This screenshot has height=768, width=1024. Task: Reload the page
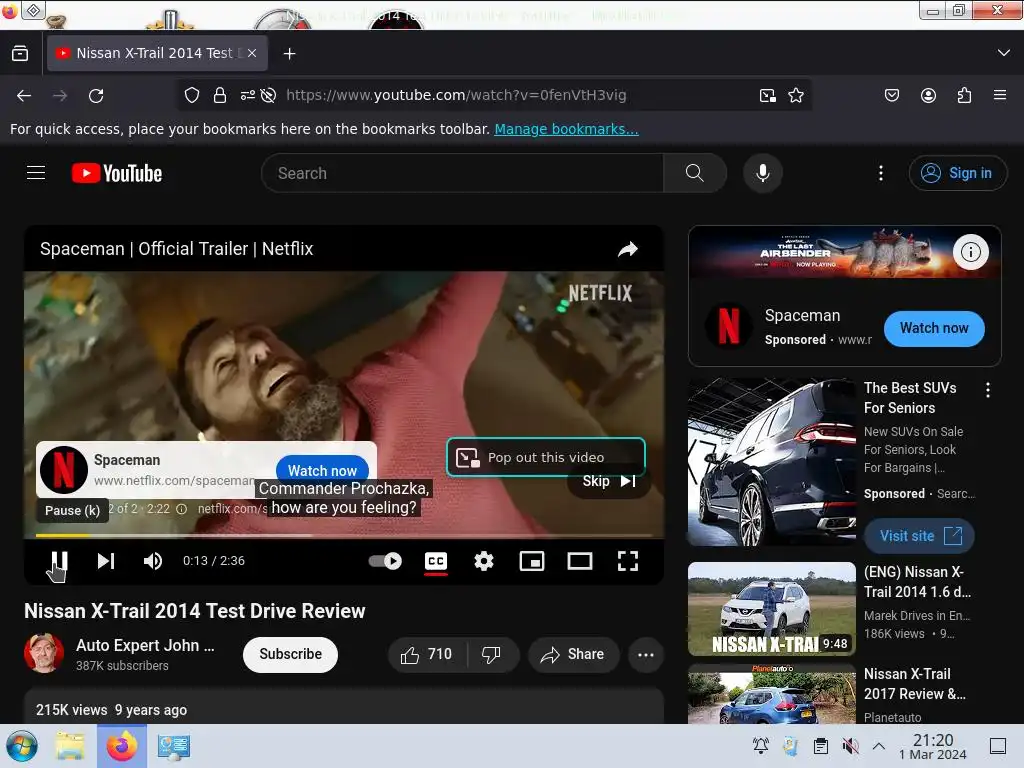click(x=96, y=96)
